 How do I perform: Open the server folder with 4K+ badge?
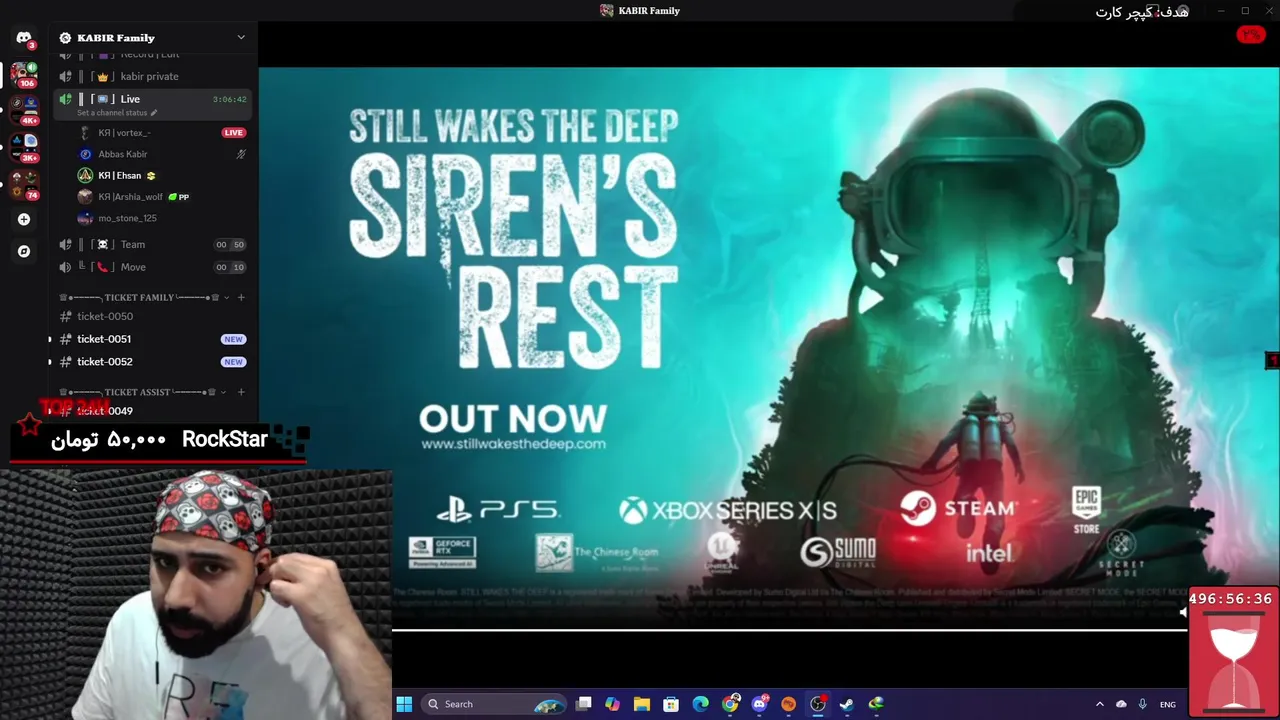point(24,110)
